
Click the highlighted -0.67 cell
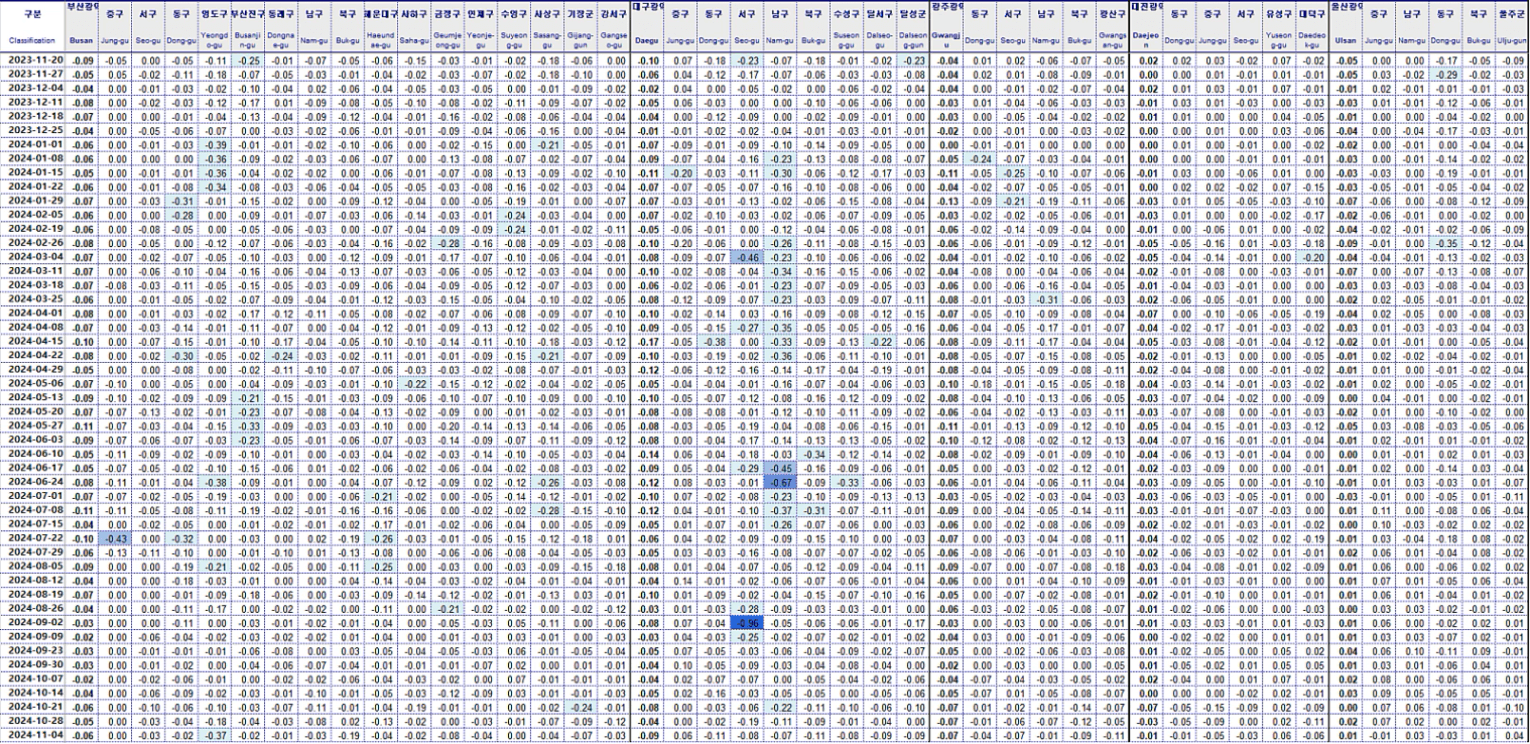pyautogui.click(x=781, y=482)
